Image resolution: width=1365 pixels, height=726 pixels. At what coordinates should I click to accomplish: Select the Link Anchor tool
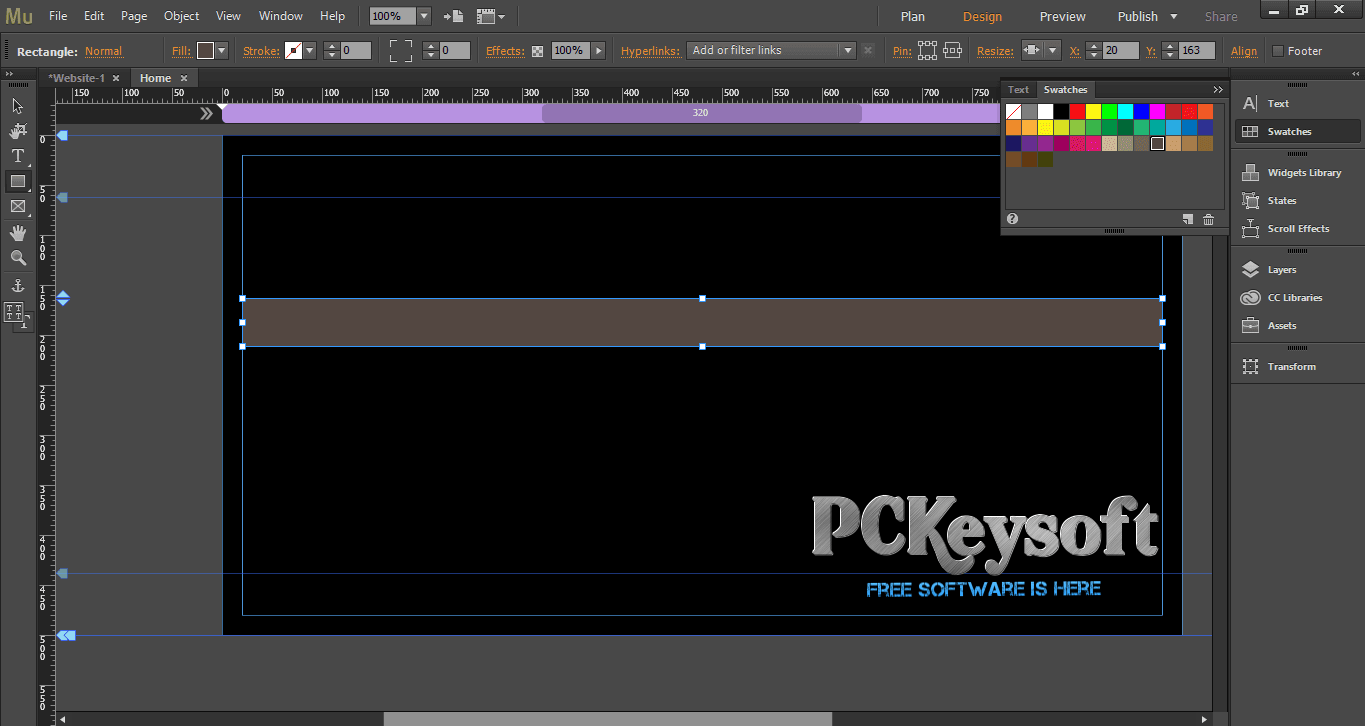tap(18, 286)
